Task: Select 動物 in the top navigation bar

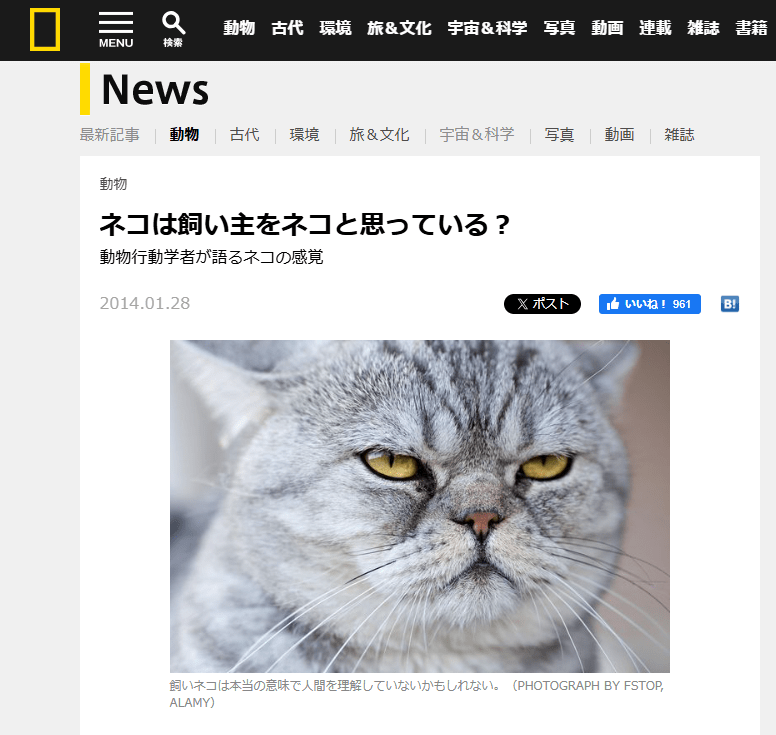Action: [x=239, y=28]
